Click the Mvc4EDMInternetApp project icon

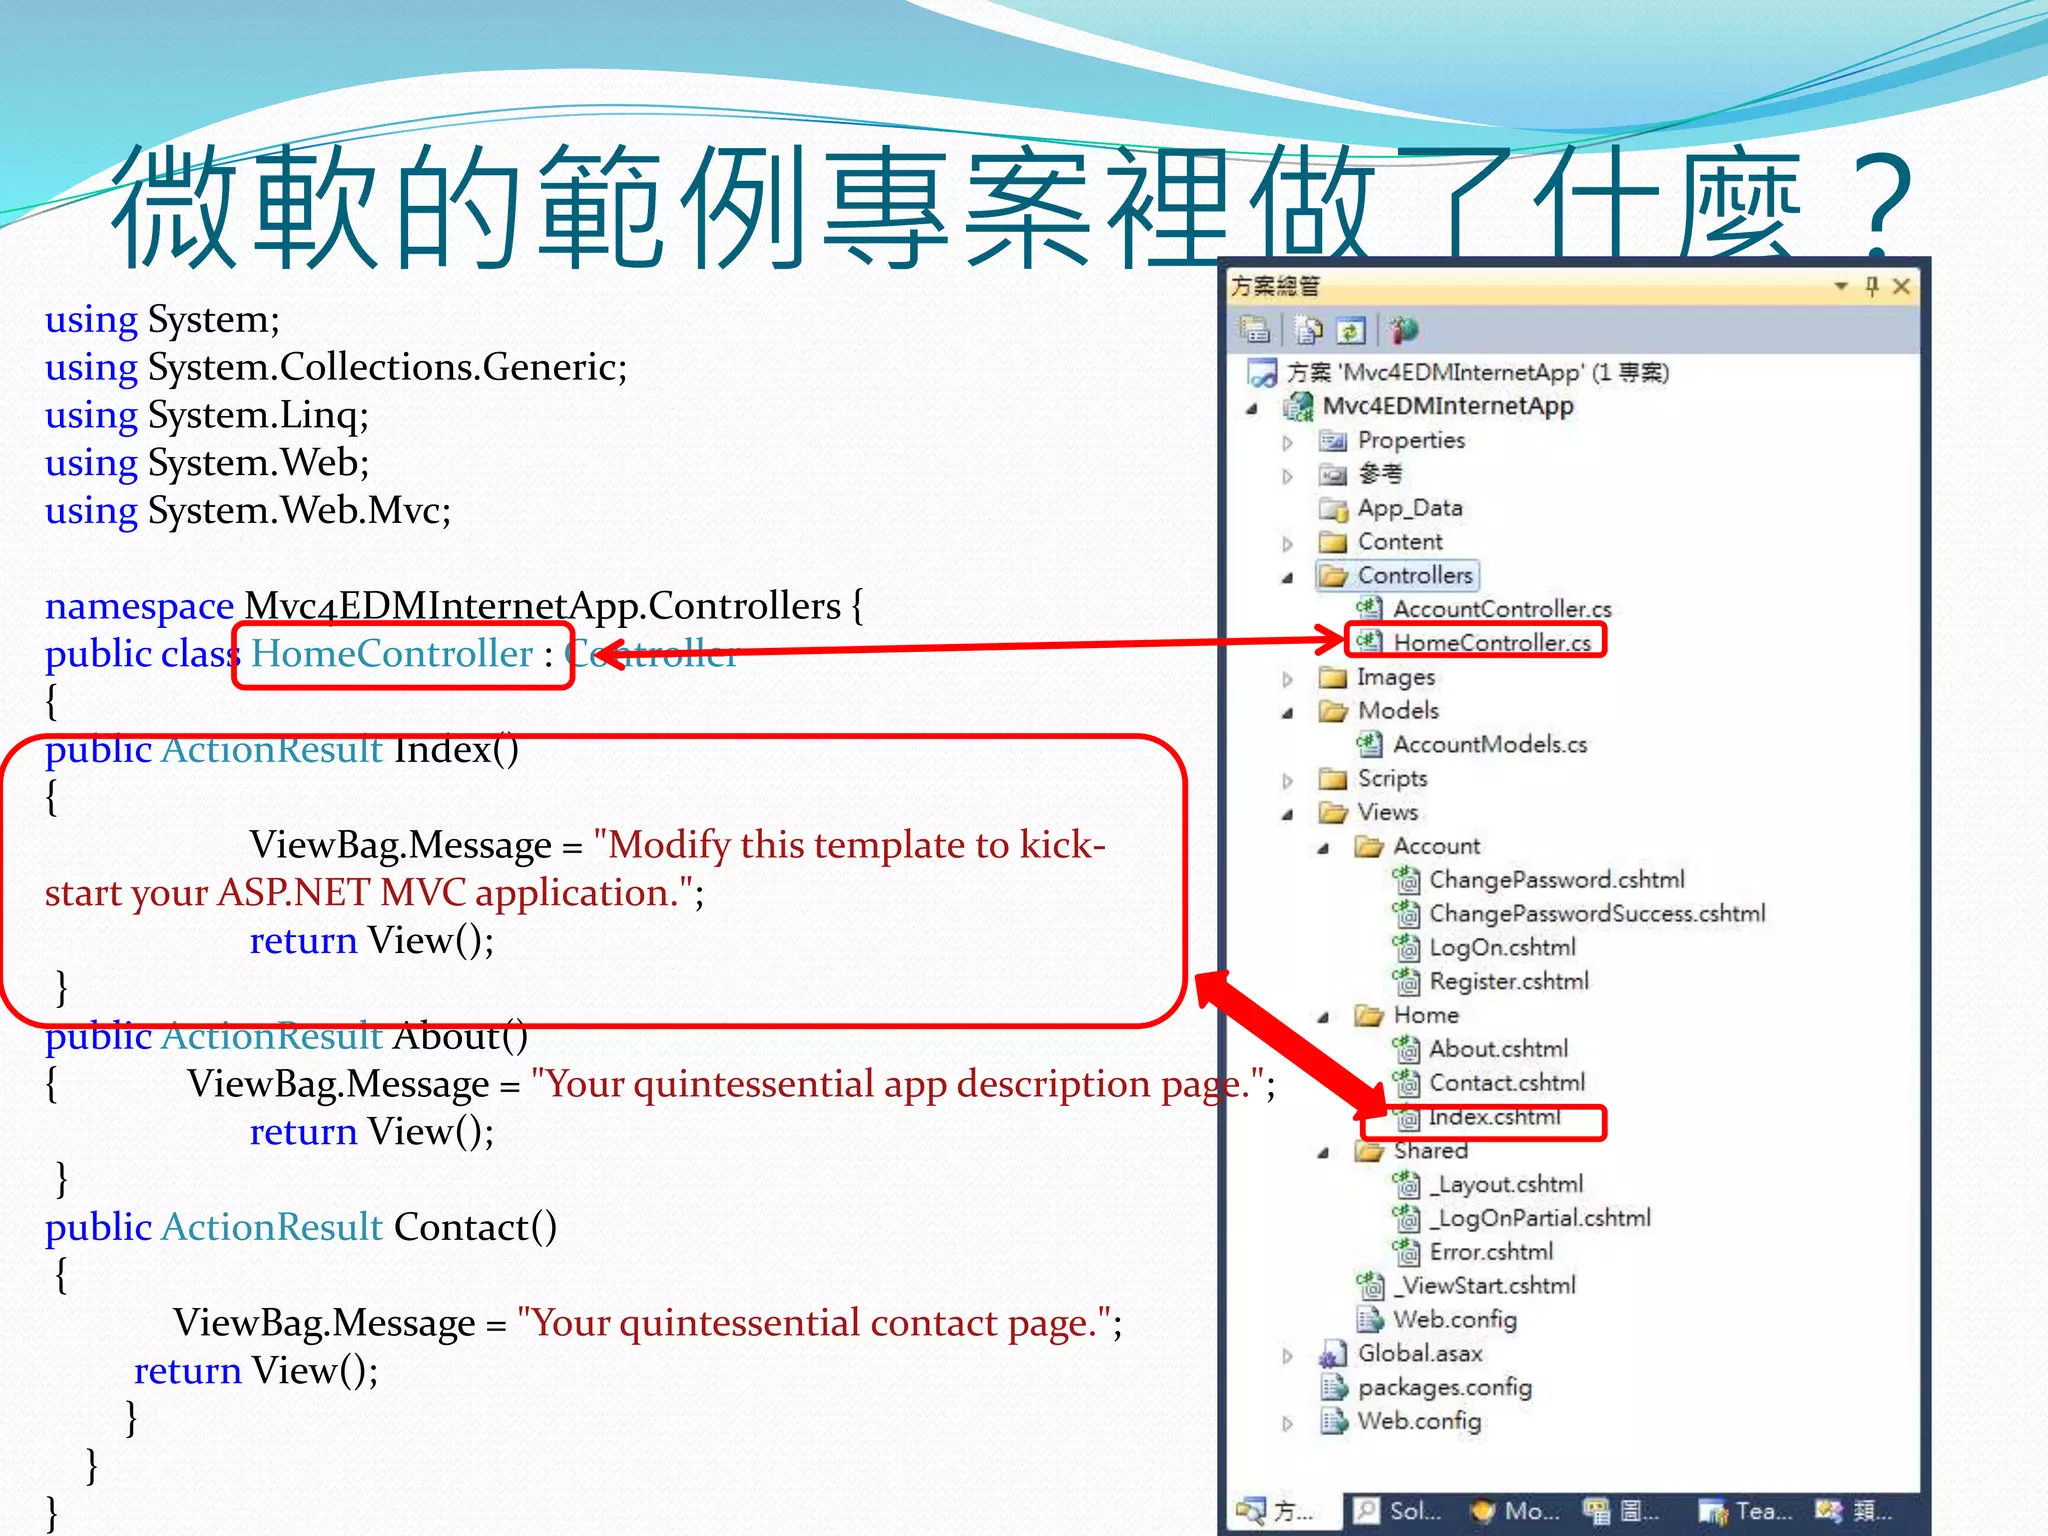point(1299,406)
